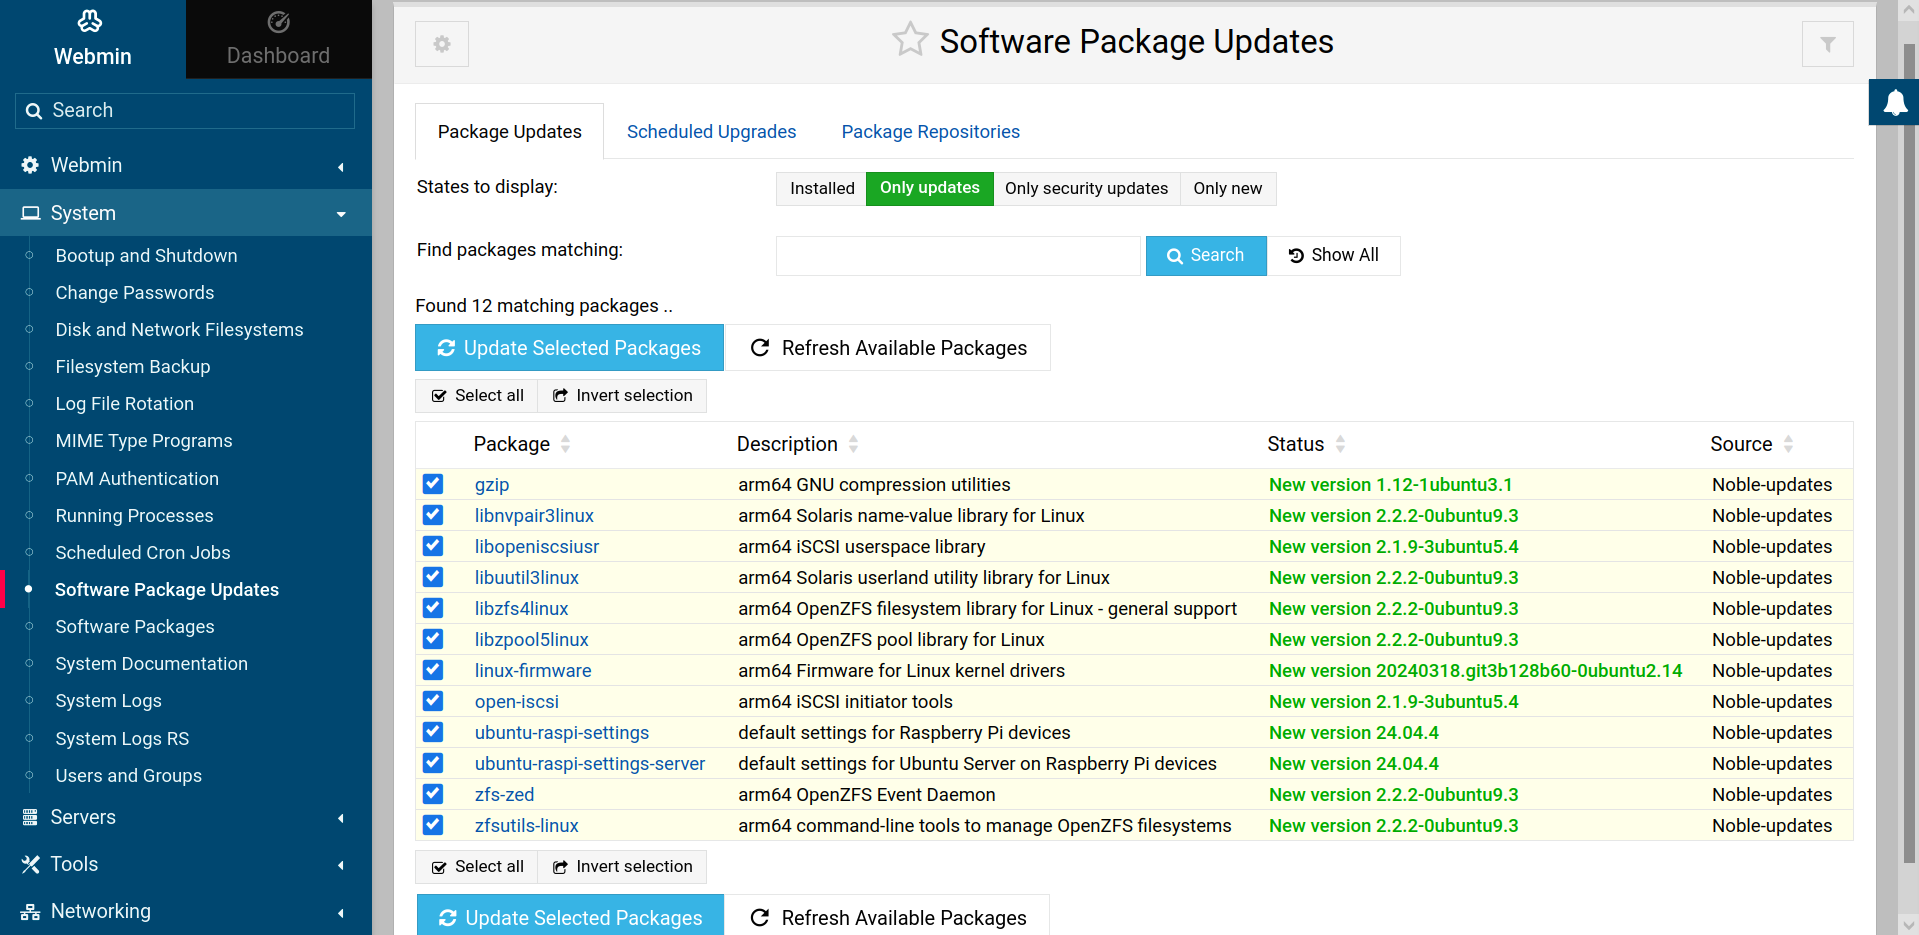Click top Invert selection button
1919x935 pixels.
coord(622,396)
